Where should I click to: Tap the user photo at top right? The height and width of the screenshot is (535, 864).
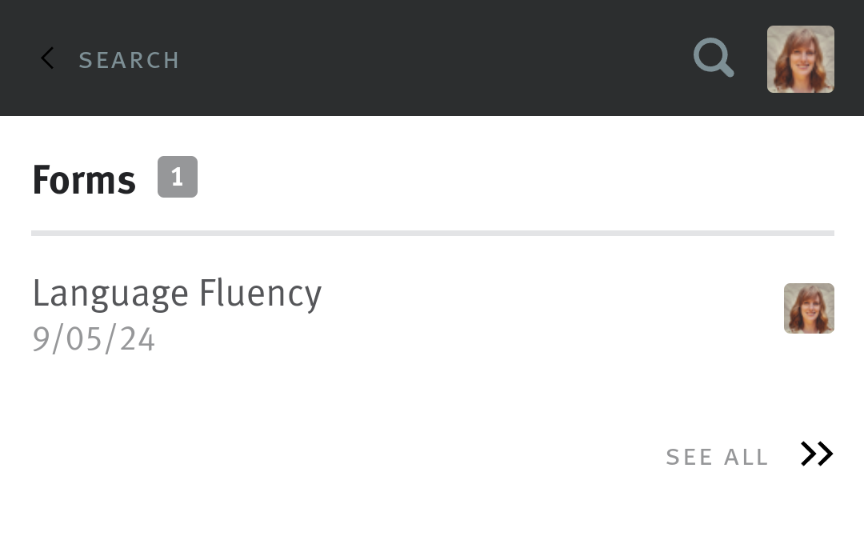click(x=800, y=59)
